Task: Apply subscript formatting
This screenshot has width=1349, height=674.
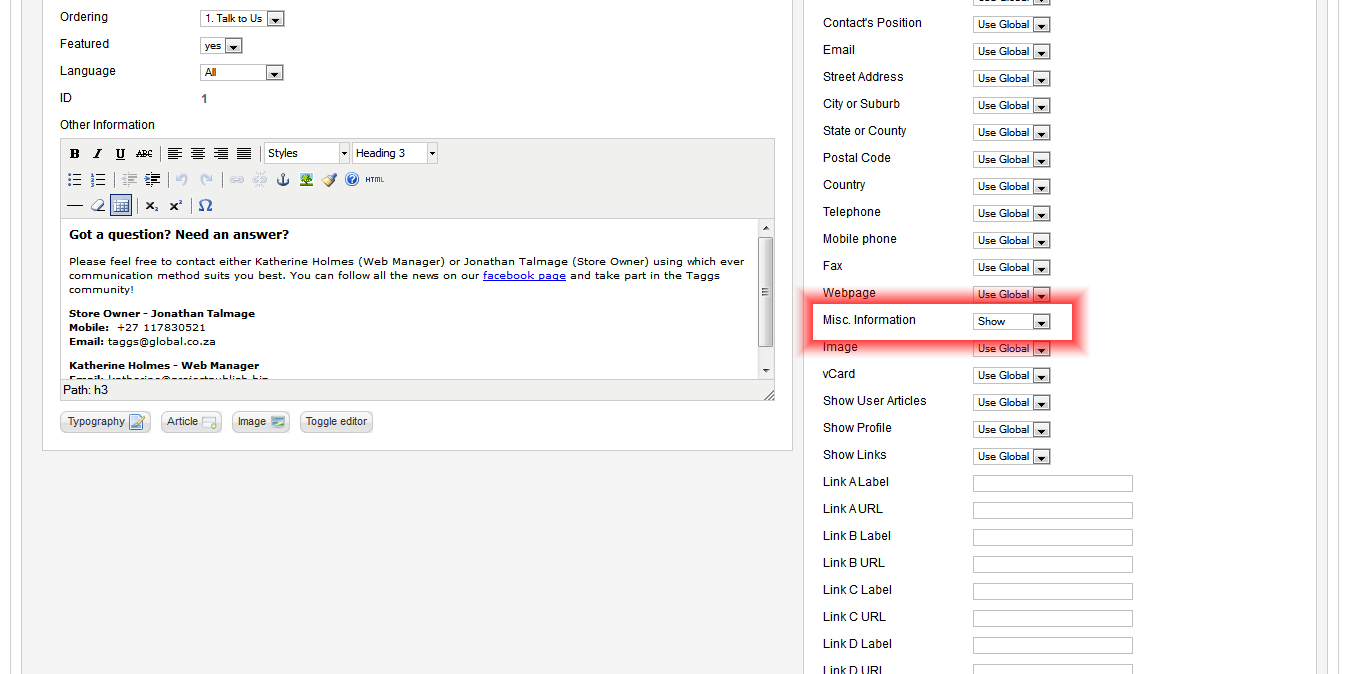Action: 152,206
